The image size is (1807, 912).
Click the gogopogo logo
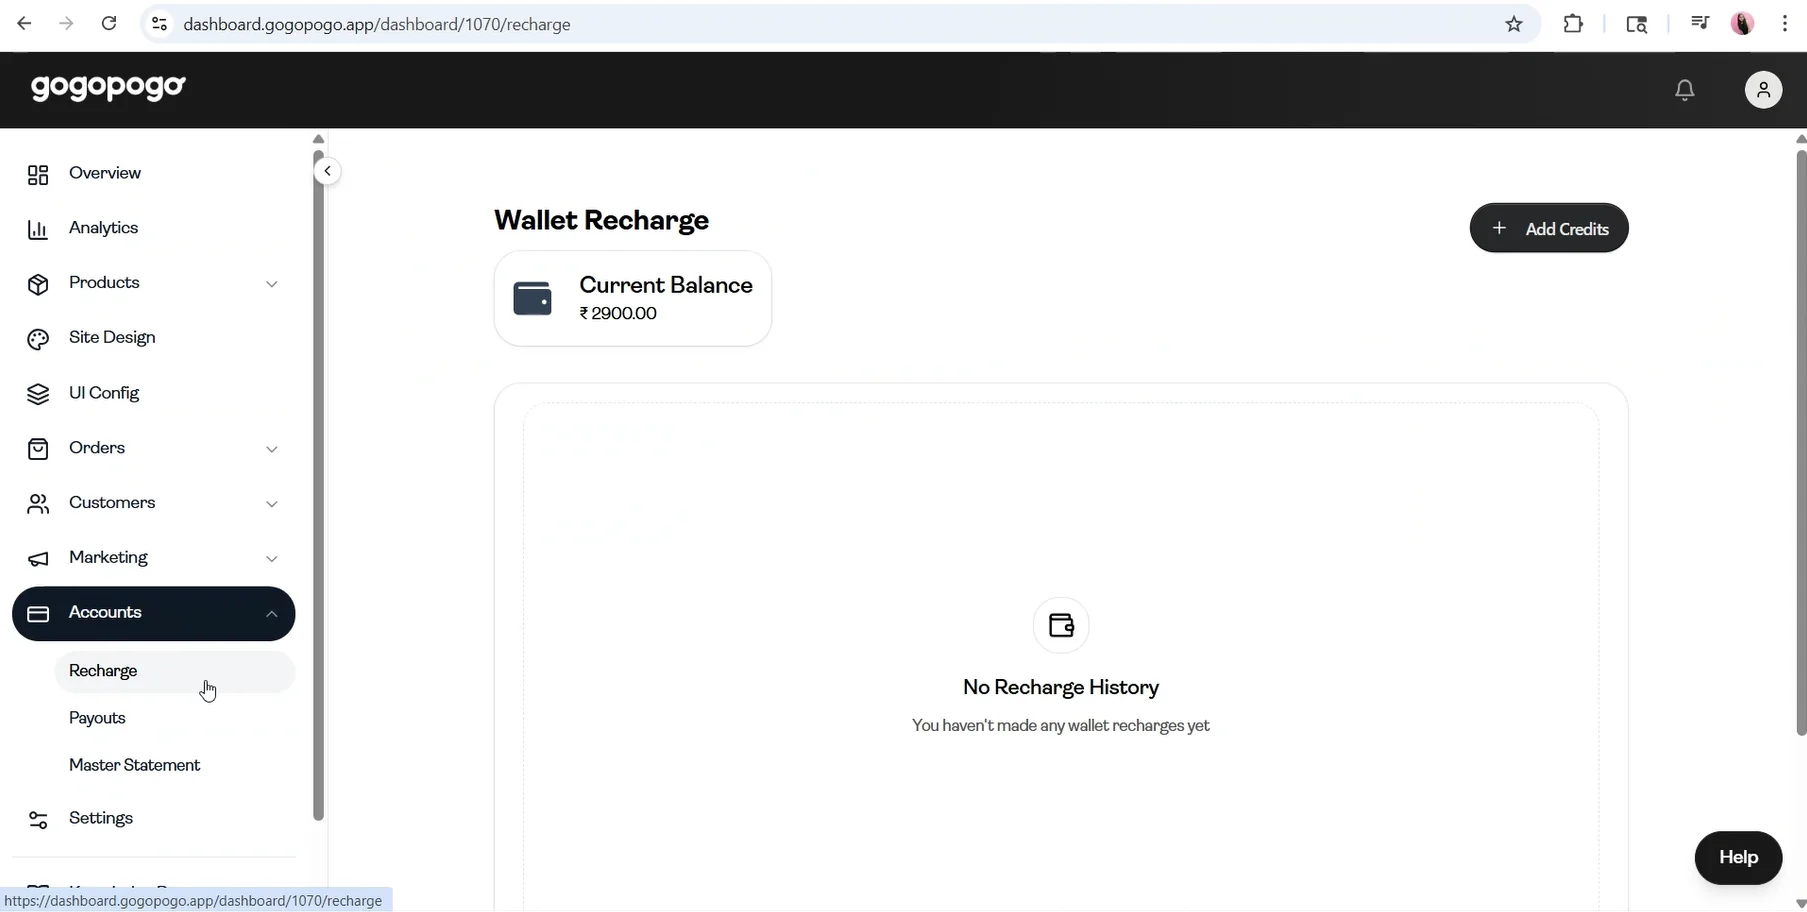[108, 87]
